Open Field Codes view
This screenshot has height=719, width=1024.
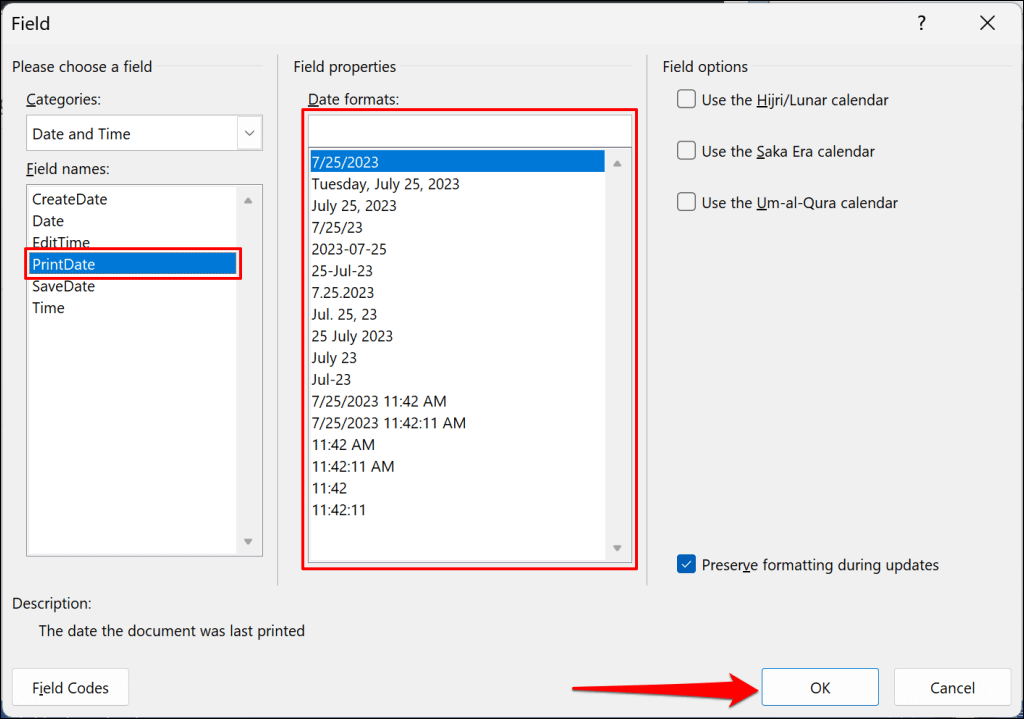[x=70, y=687]
